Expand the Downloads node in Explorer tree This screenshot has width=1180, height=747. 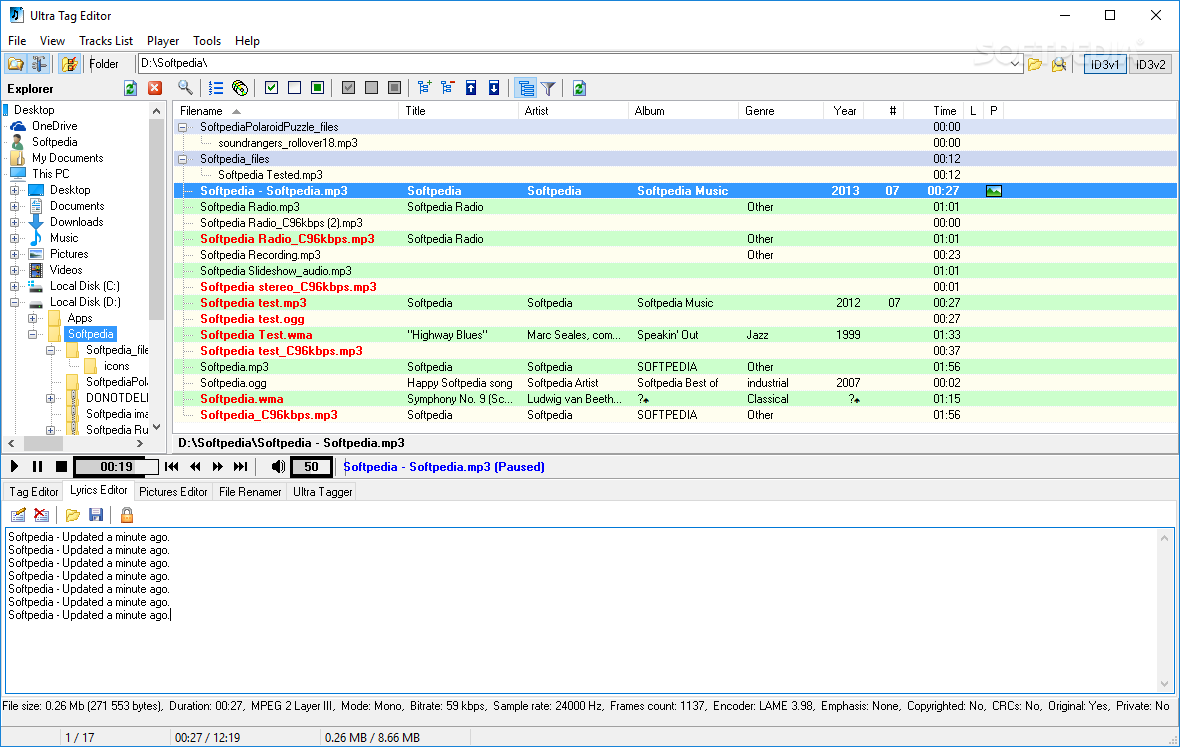point(14,223)
